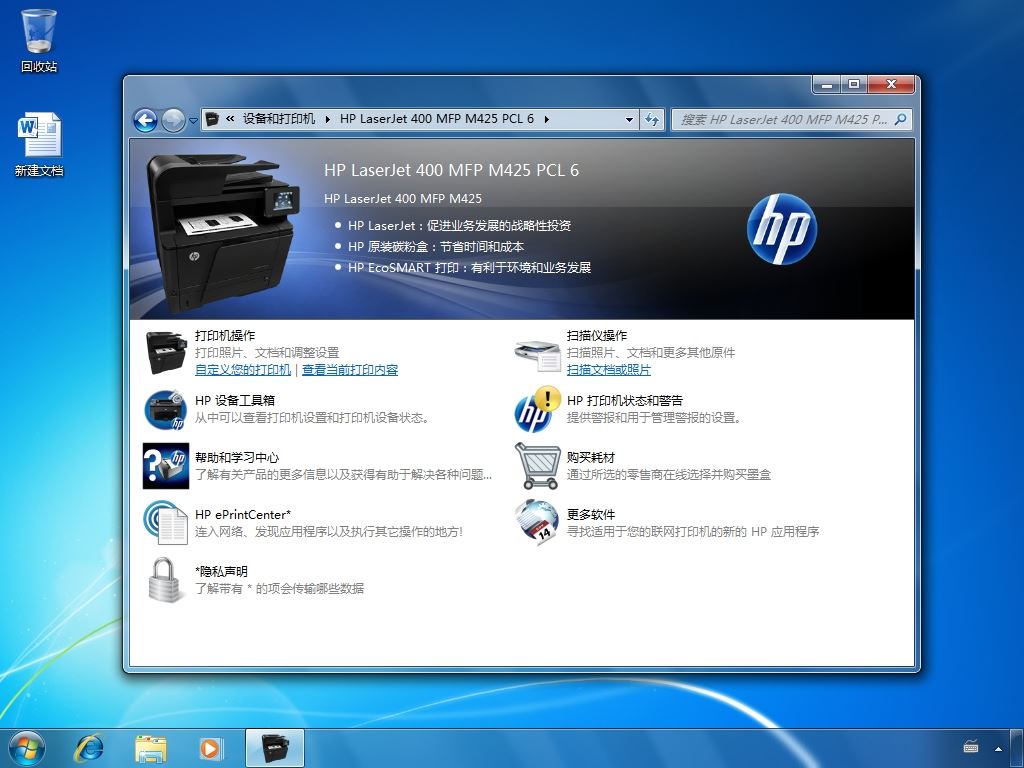
Task: Click the HP 设备工具箱 heading
Action: (234, 400)
